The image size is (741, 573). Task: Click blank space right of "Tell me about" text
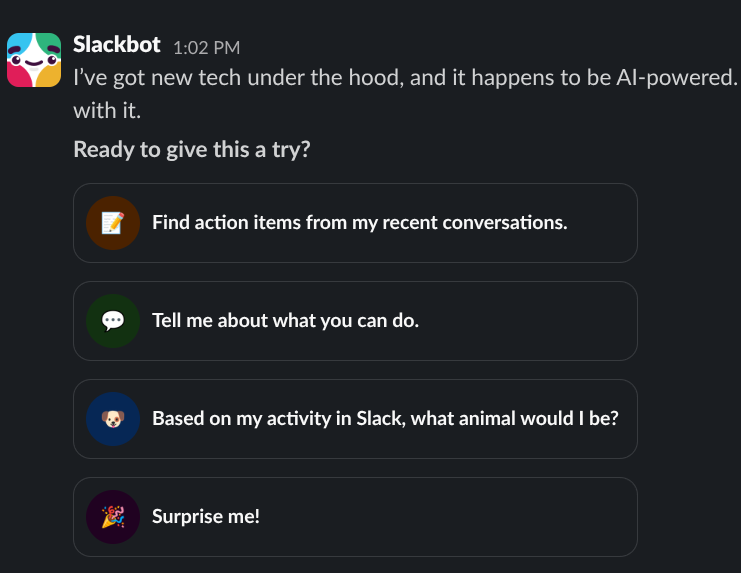530,321
